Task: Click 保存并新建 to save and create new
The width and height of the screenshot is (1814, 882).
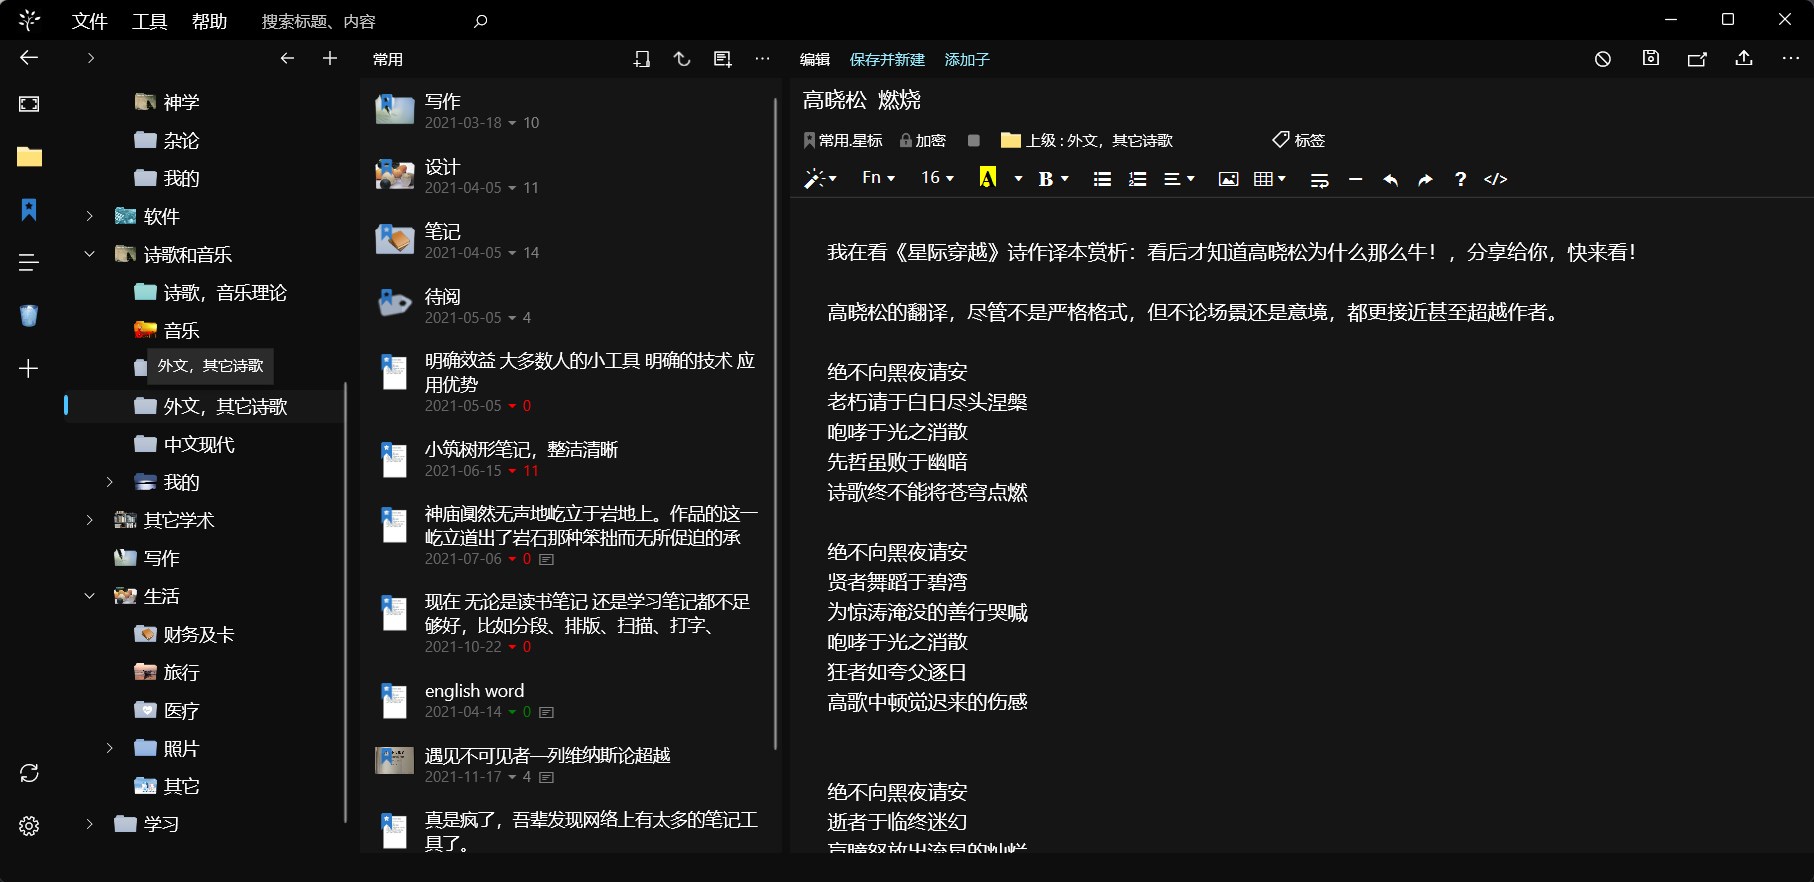Action: click(x=887, y=60)
